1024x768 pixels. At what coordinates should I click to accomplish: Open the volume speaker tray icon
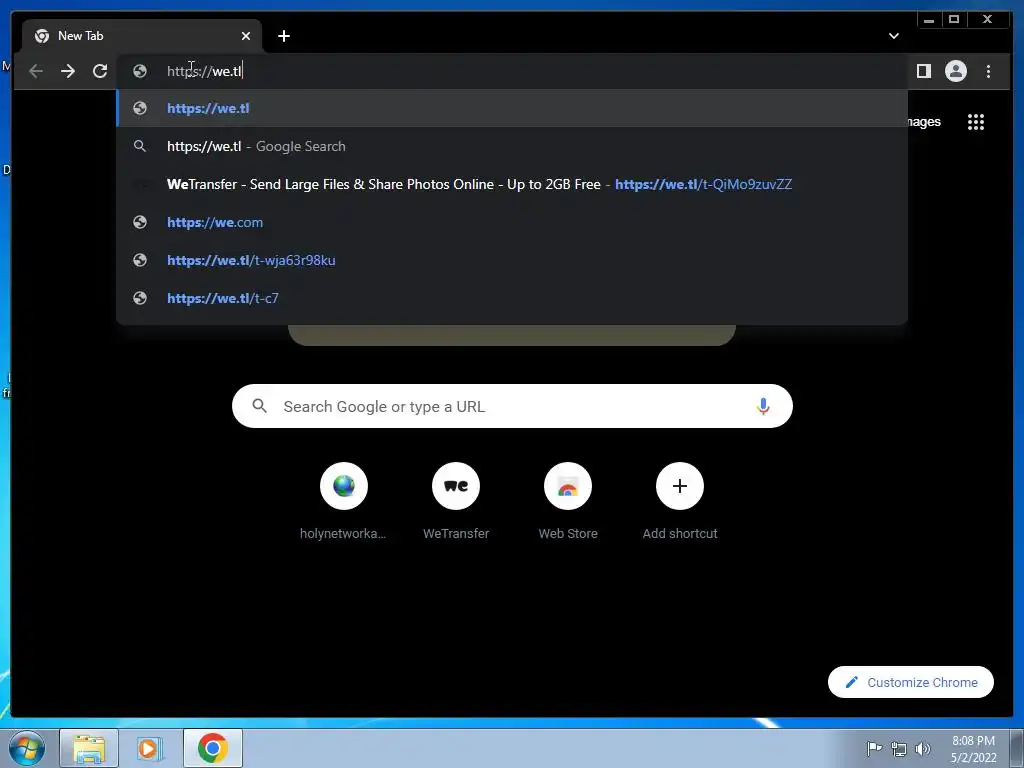923,748
